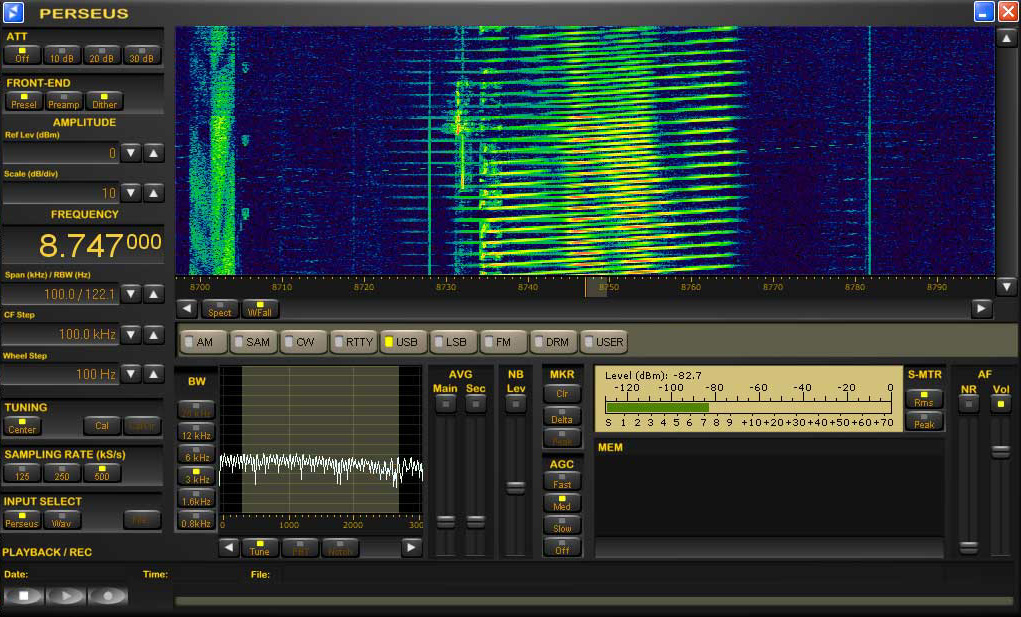Click the right arrow below the BW filter display
The height and width of the screenshot is (617, 1021).
click(411, 547)
